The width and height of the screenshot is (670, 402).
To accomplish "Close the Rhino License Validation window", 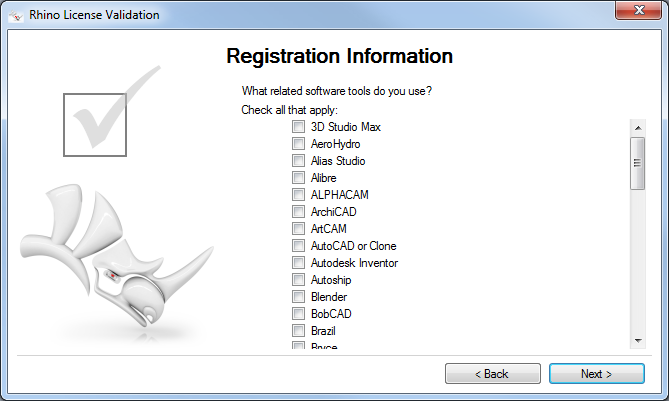I will 639,10.
